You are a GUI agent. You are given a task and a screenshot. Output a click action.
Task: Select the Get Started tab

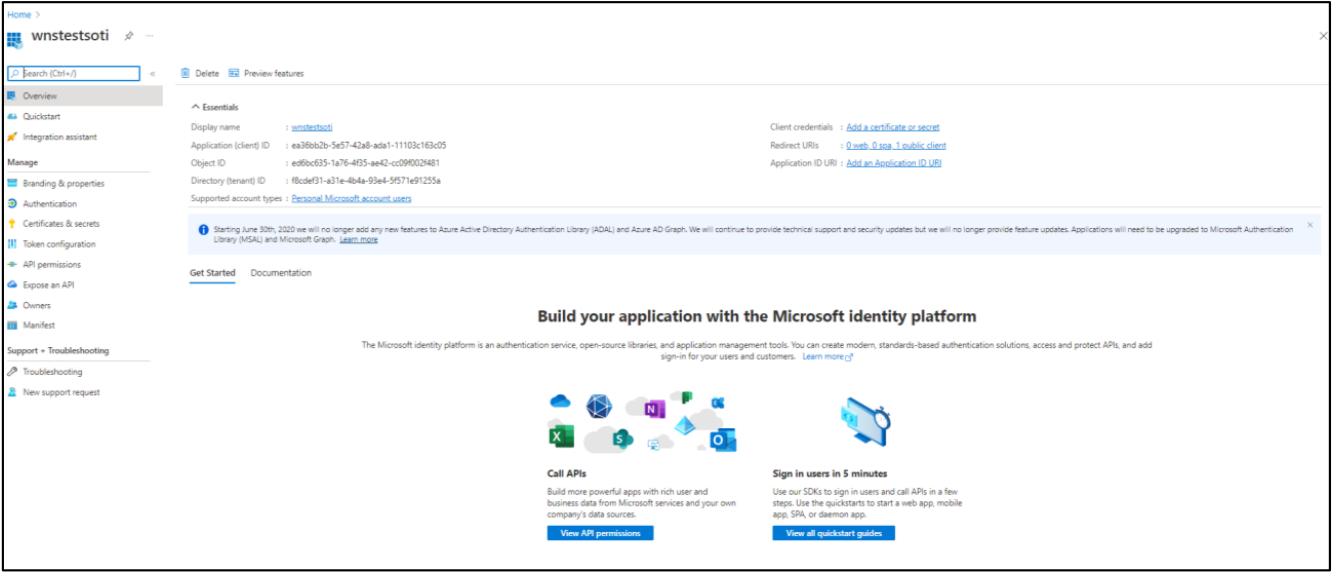point(213,273)
